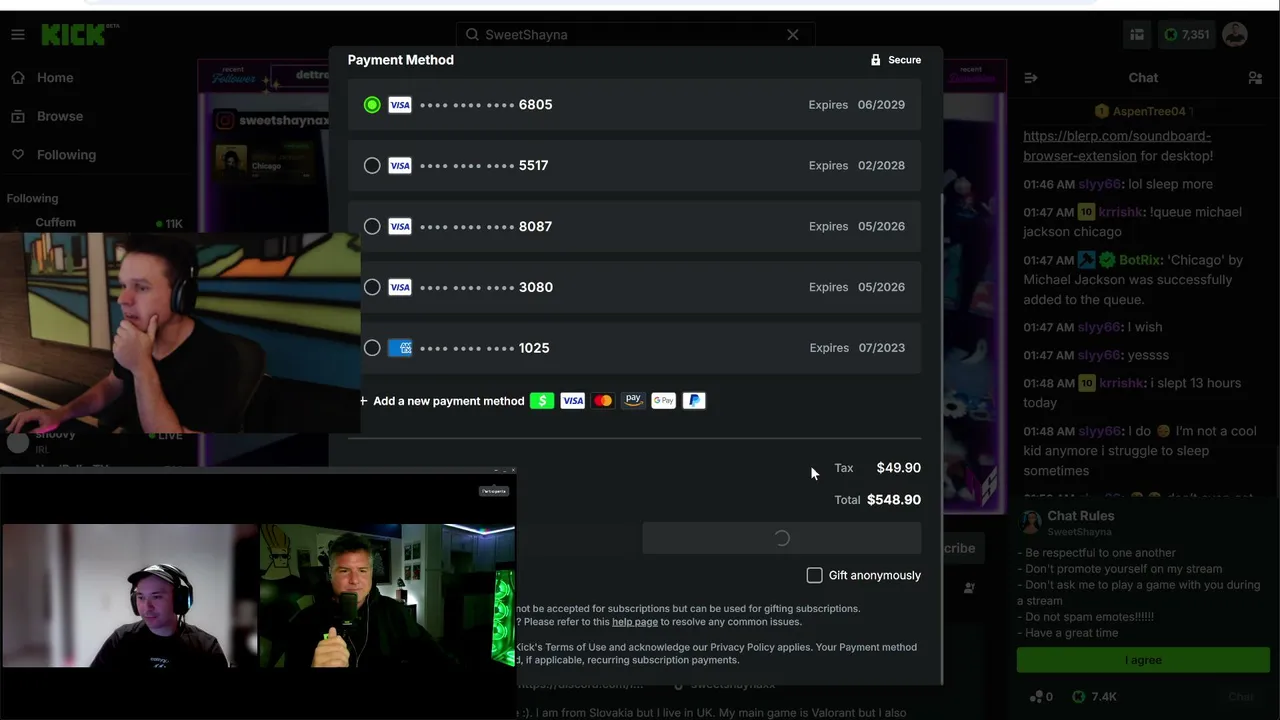Click the Payment Method heading
Viewport: 1280px width, 720px height.
[x=401, y=60]
